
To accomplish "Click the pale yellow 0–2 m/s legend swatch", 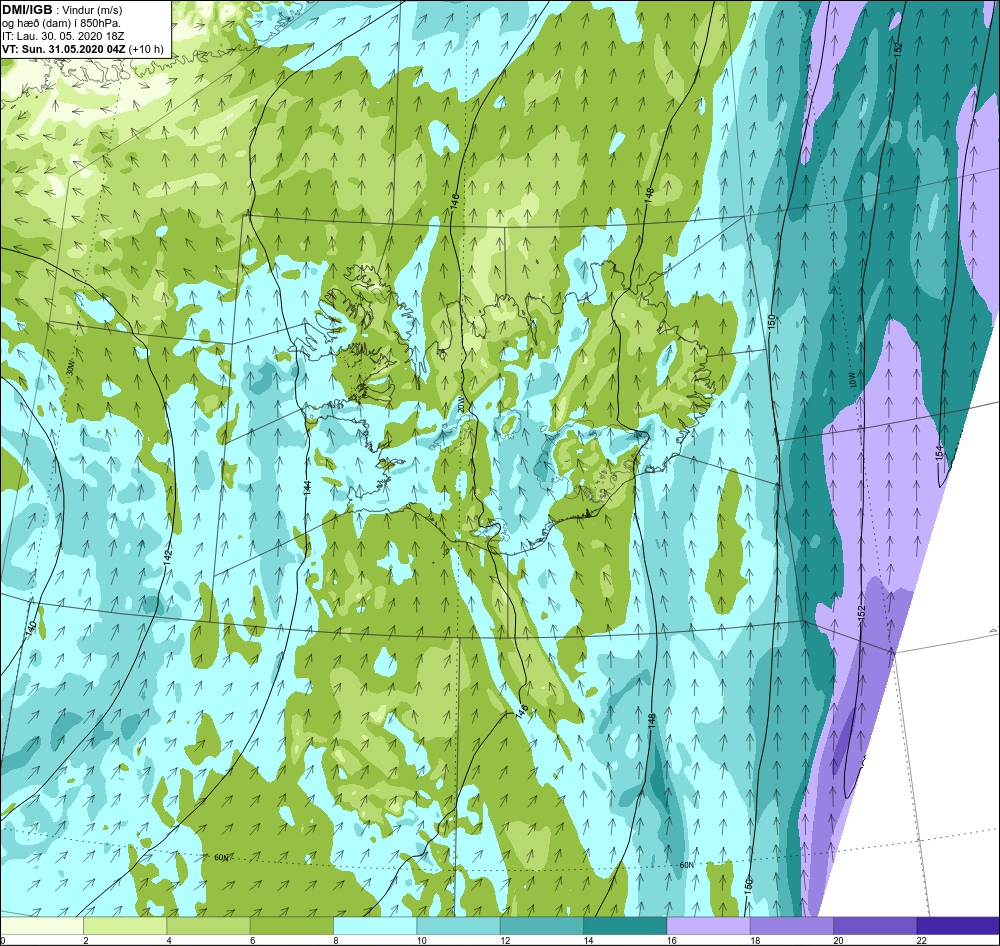I will click(x=42, y=925).
